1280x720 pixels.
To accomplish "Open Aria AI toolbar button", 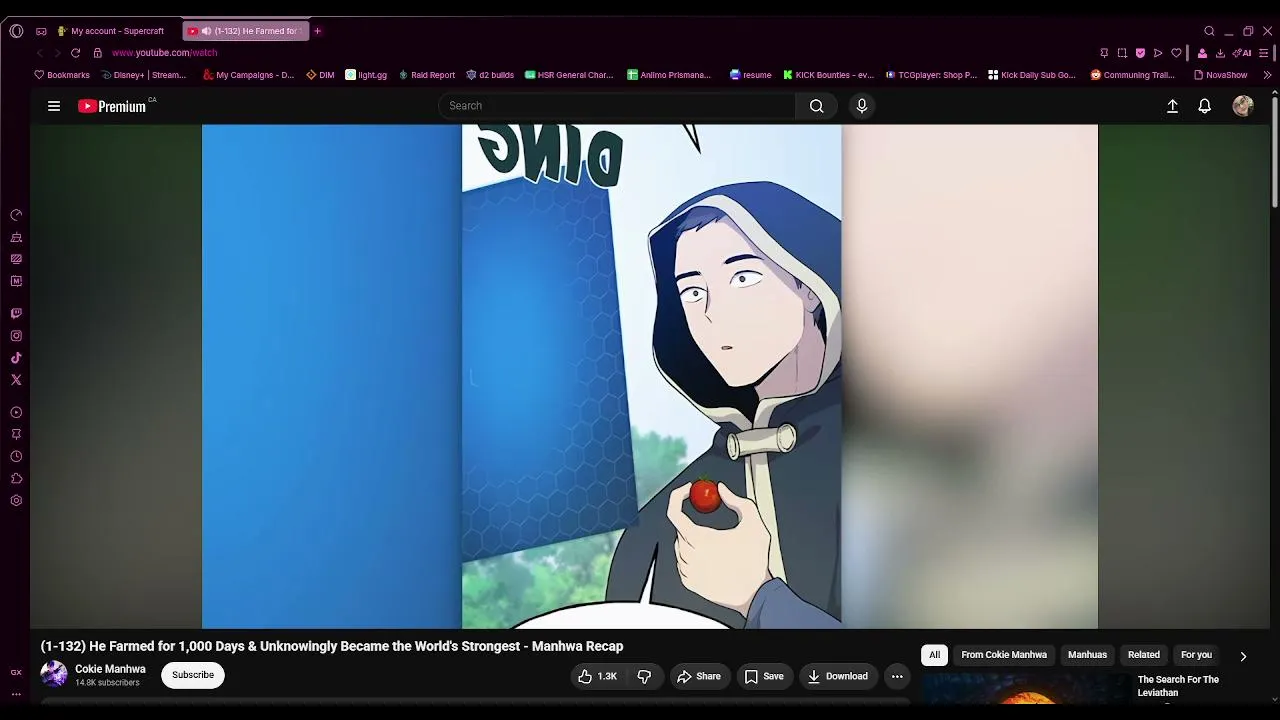I will pyautogui.click(x=1242, y=53).
